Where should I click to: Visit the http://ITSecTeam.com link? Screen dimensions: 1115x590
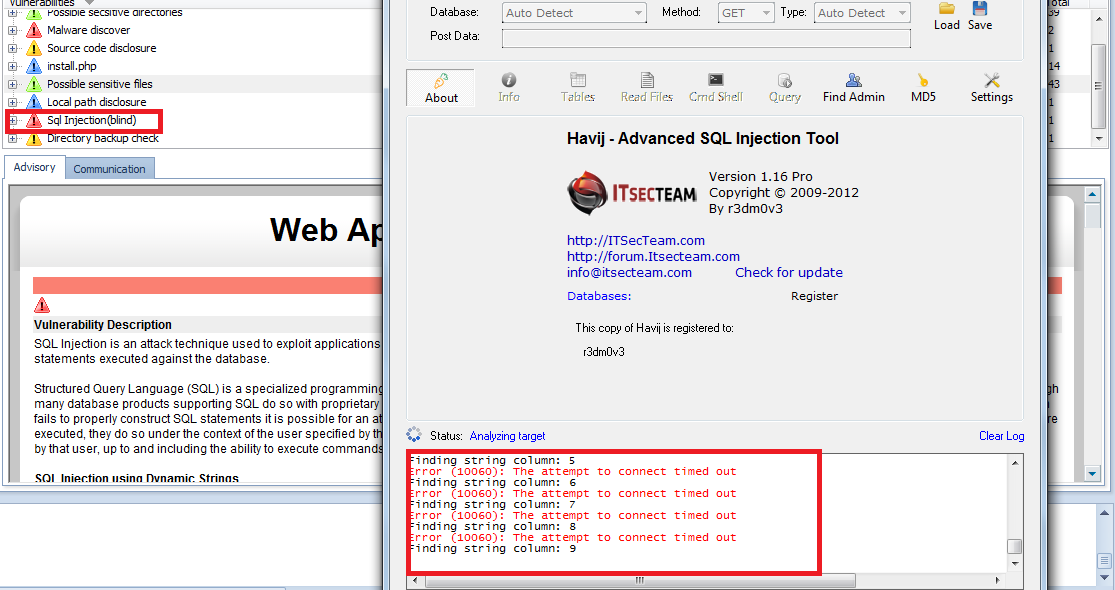636,240
